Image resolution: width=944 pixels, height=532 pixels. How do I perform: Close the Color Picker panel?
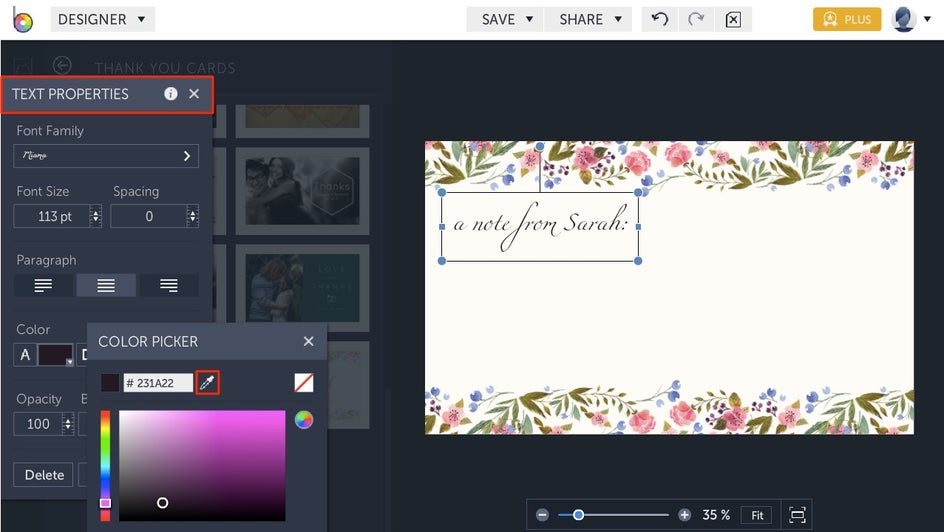click(x=308, y=341)
